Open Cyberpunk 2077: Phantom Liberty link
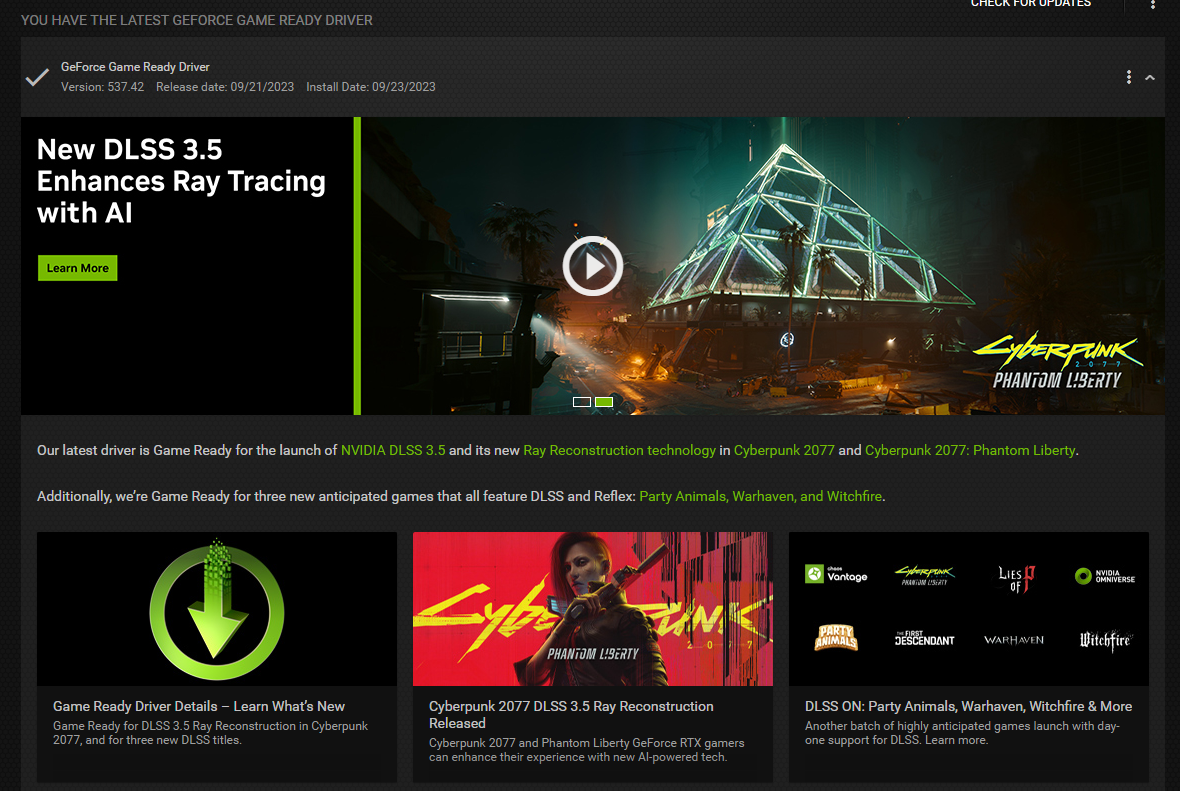This screenshot has height=791, width=1180. pyautogui.click(x=970, y=450)
